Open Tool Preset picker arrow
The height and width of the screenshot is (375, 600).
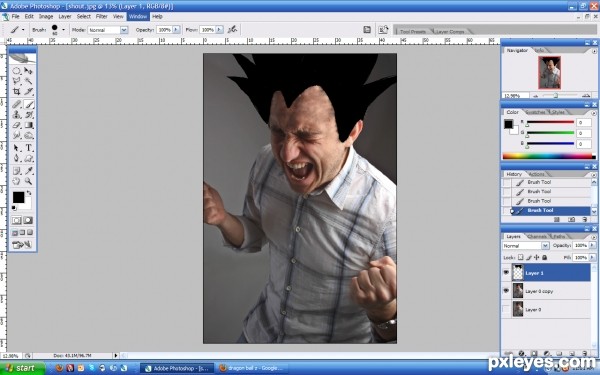click(23, 29)
